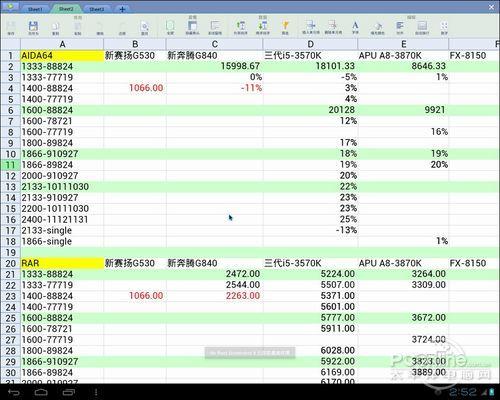Close the spreadsheet with the X button
The height and width of the screenshot is (400, 500).
(x=491, y=7)
